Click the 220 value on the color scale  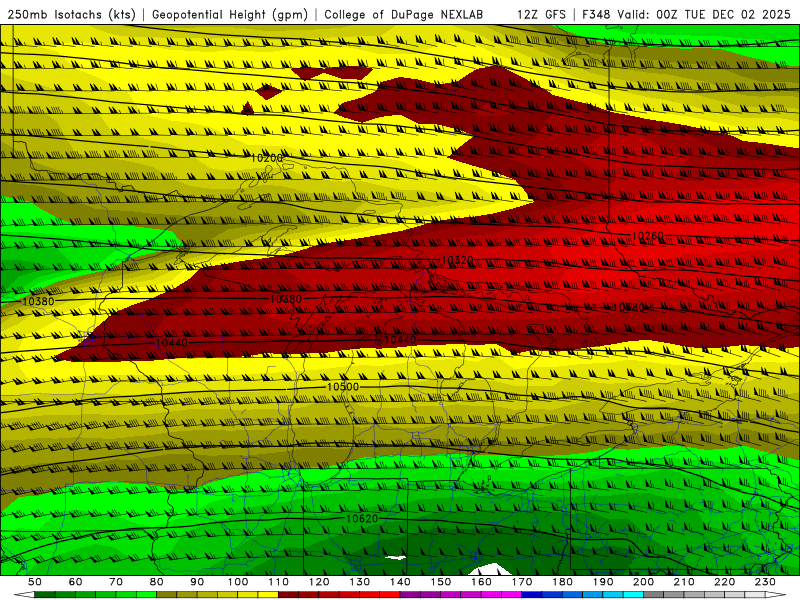coord(724,582)
